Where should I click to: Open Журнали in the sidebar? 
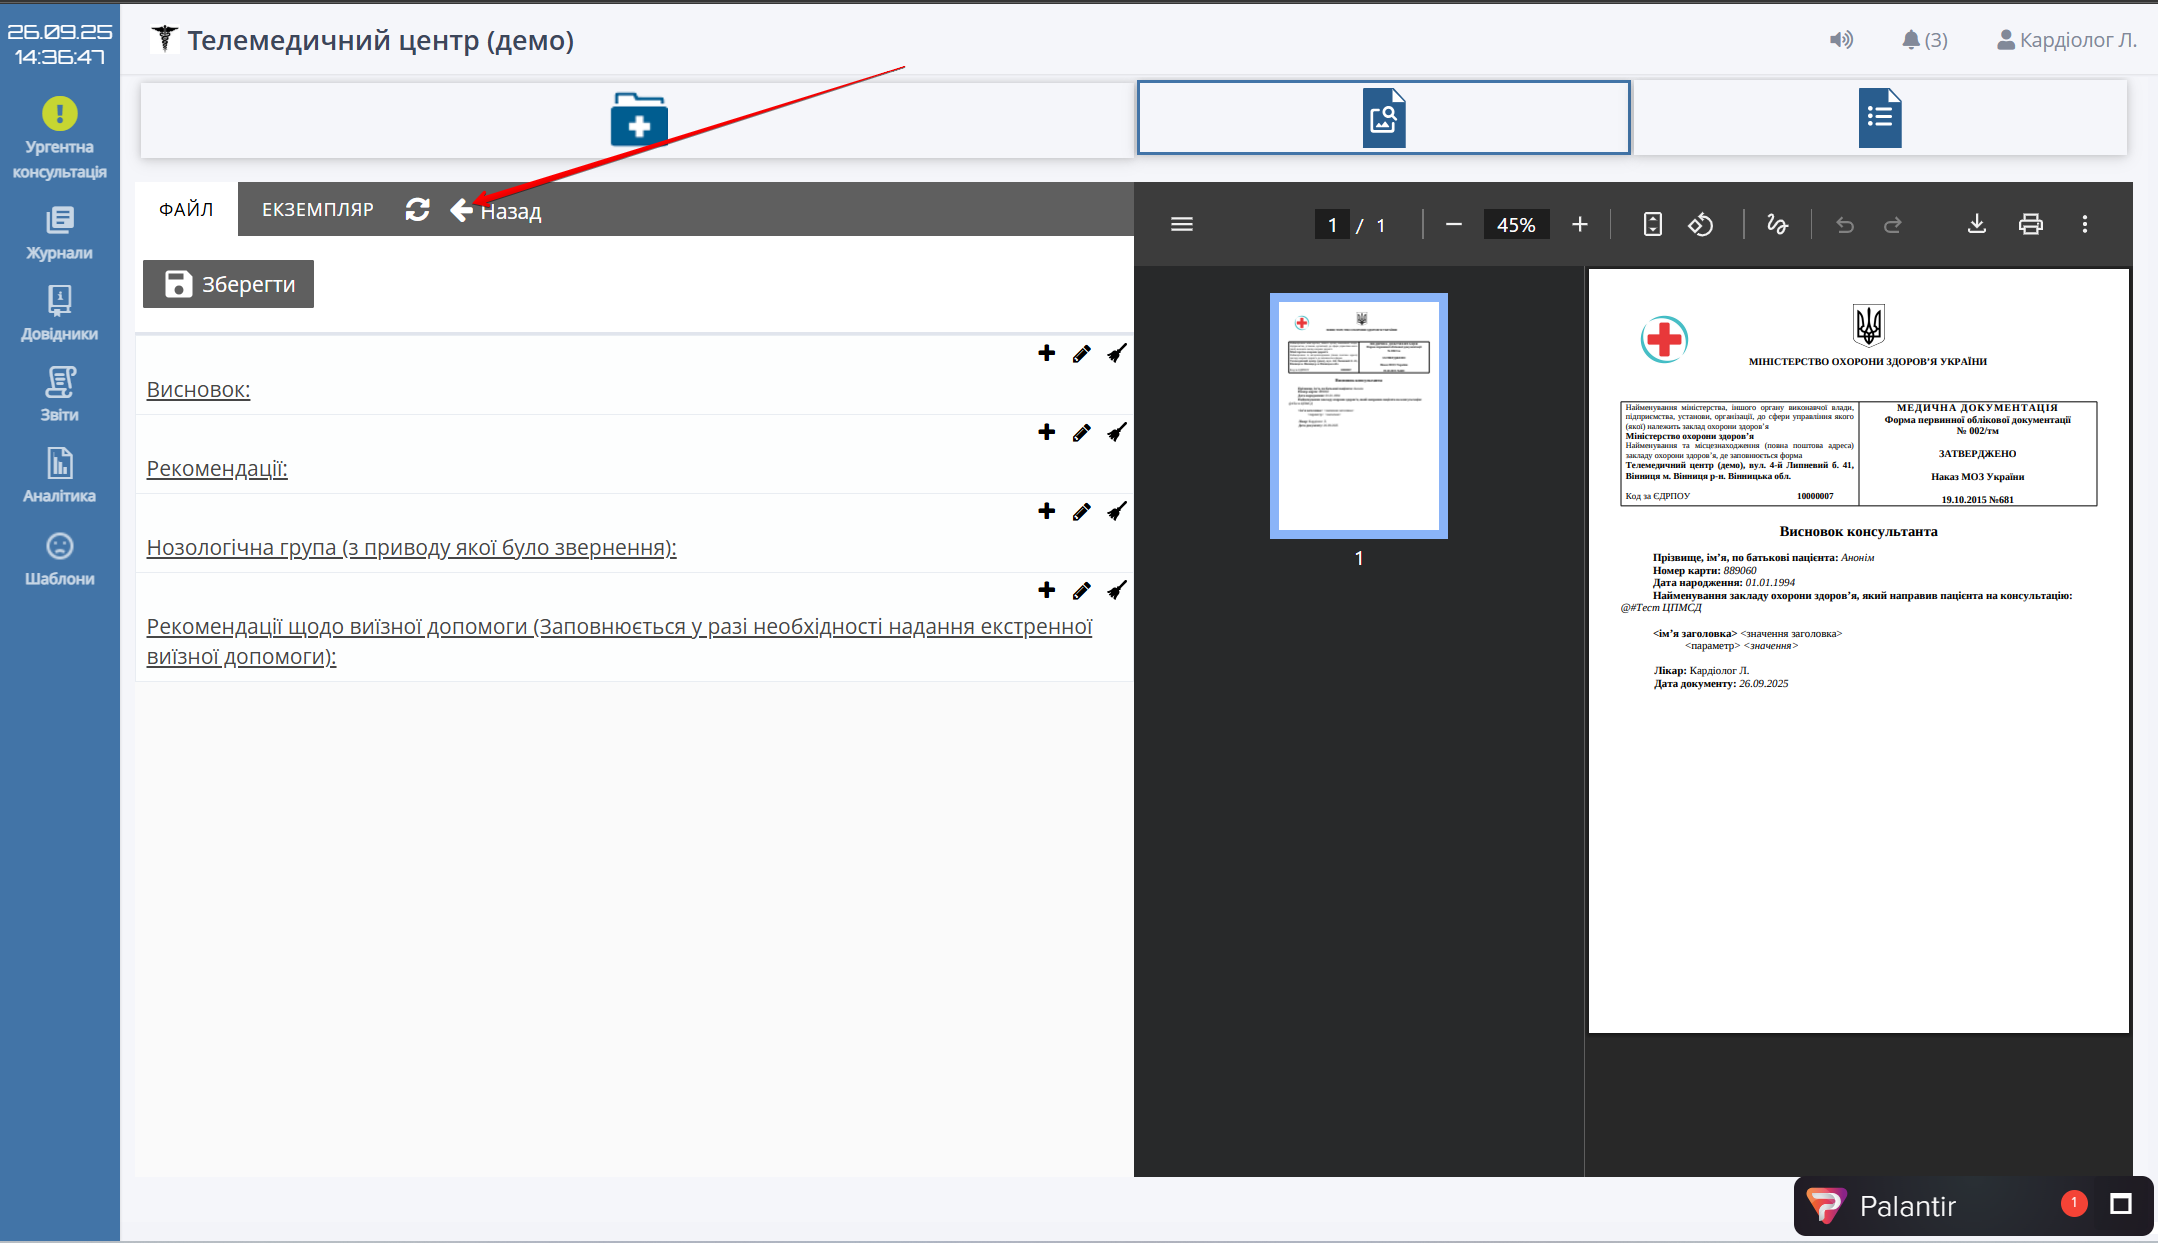(x=59, y=233)
